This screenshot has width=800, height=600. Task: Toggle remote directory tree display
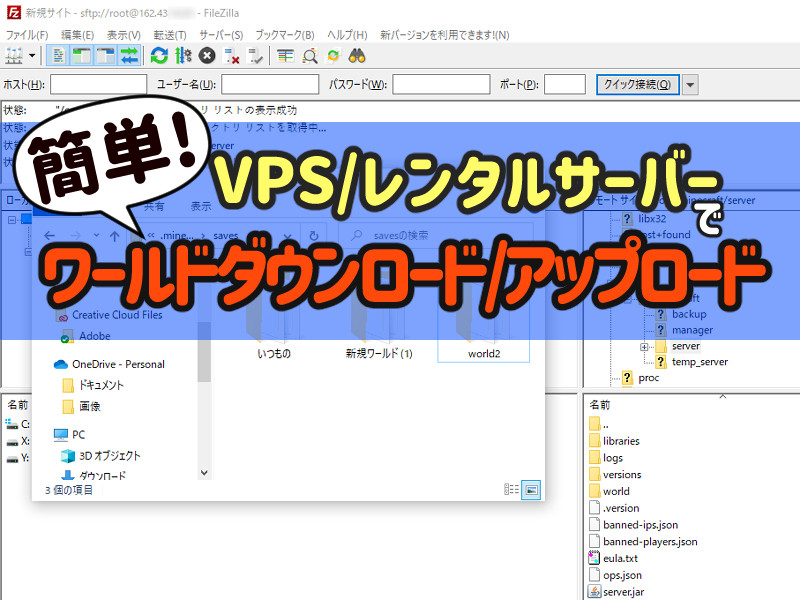tap(106, 56)
